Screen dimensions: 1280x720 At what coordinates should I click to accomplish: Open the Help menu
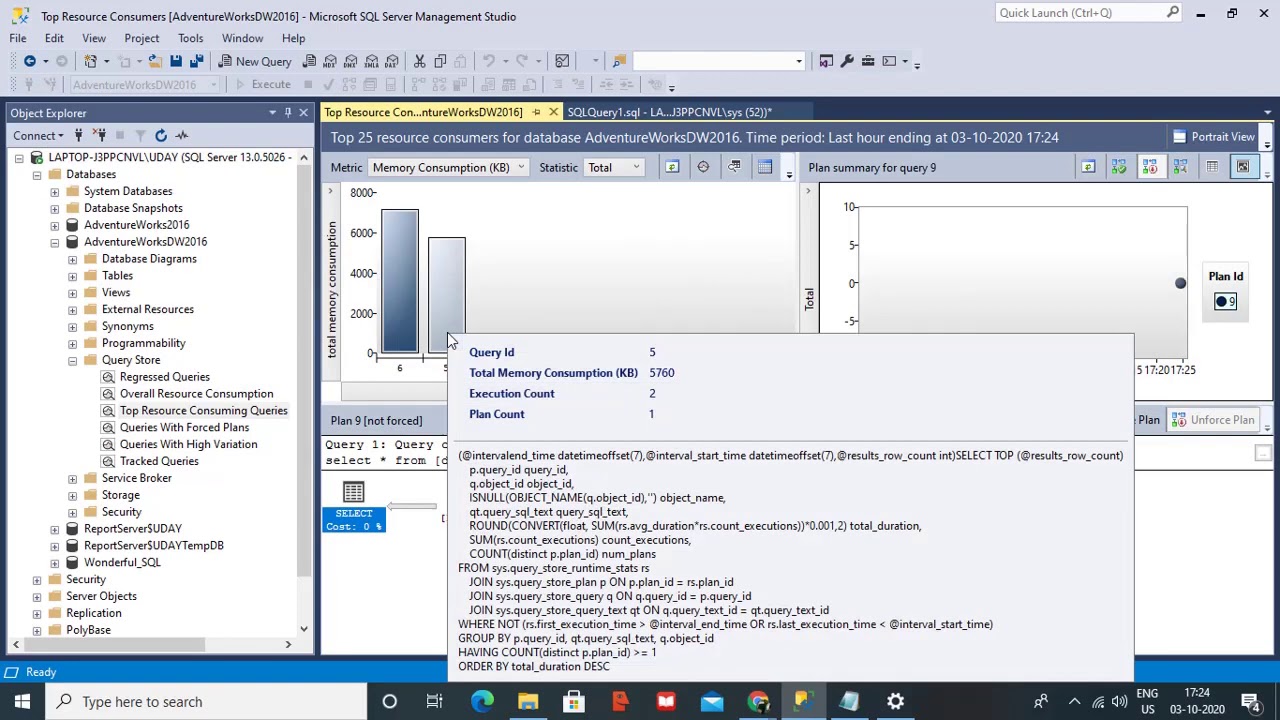coord(293,38)
